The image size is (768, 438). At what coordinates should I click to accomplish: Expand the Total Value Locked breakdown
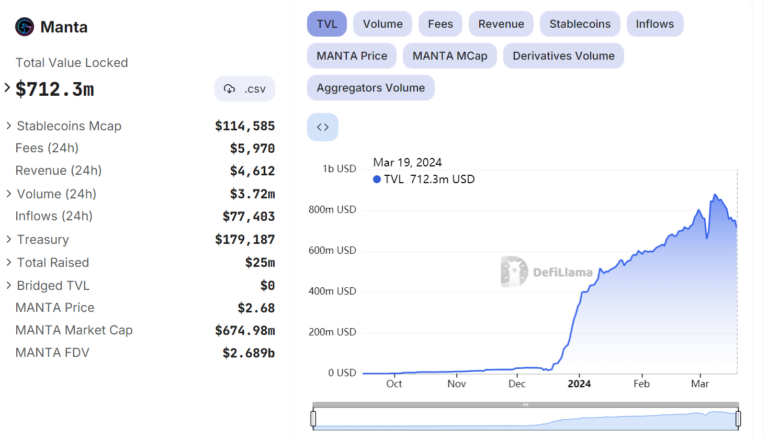point(8,88)
